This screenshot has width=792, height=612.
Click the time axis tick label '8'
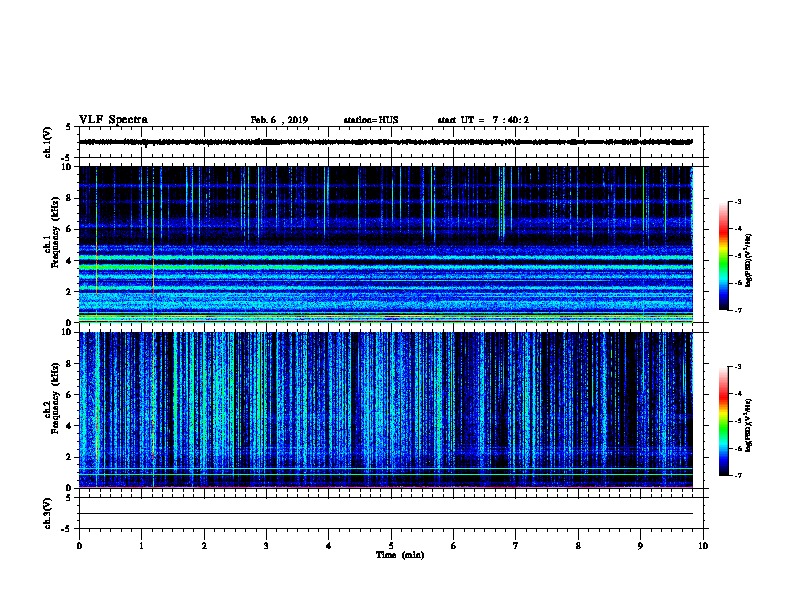[x=578, y=546]
